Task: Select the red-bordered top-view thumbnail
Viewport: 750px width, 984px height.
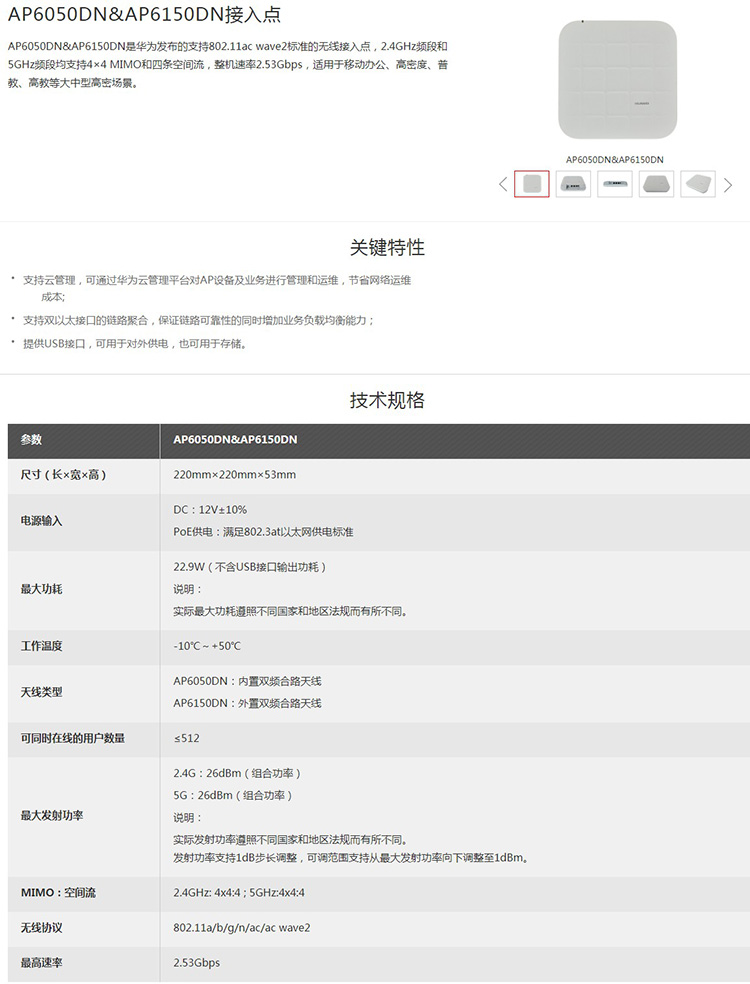Action: click(x=532, y=184)
